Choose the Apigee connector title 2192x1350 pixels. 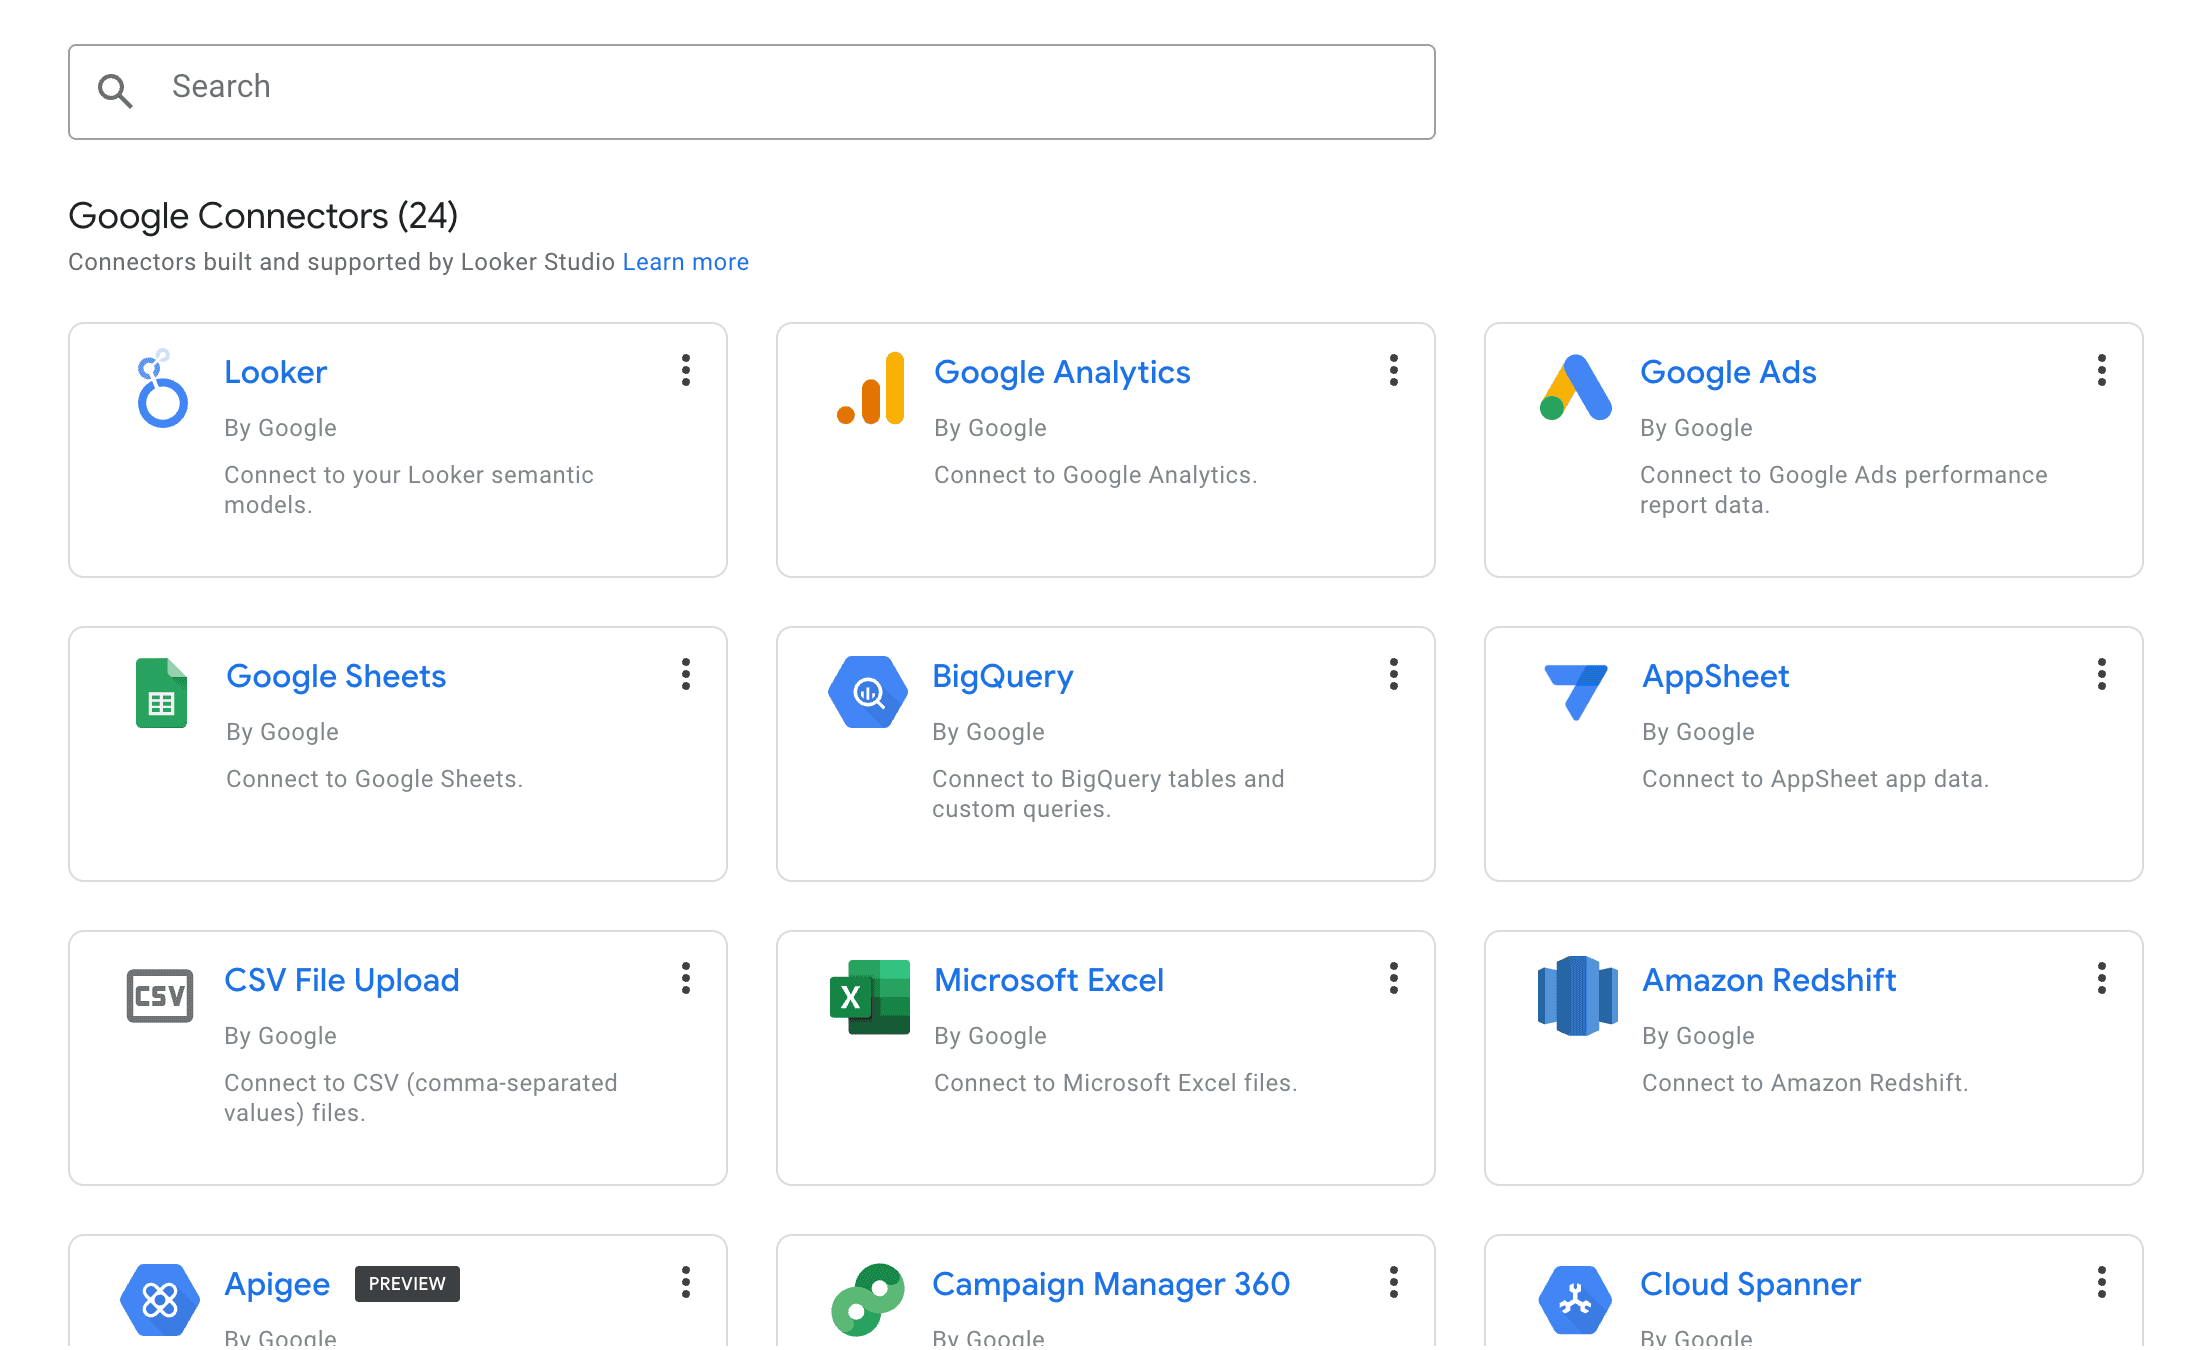(277, 1284)
